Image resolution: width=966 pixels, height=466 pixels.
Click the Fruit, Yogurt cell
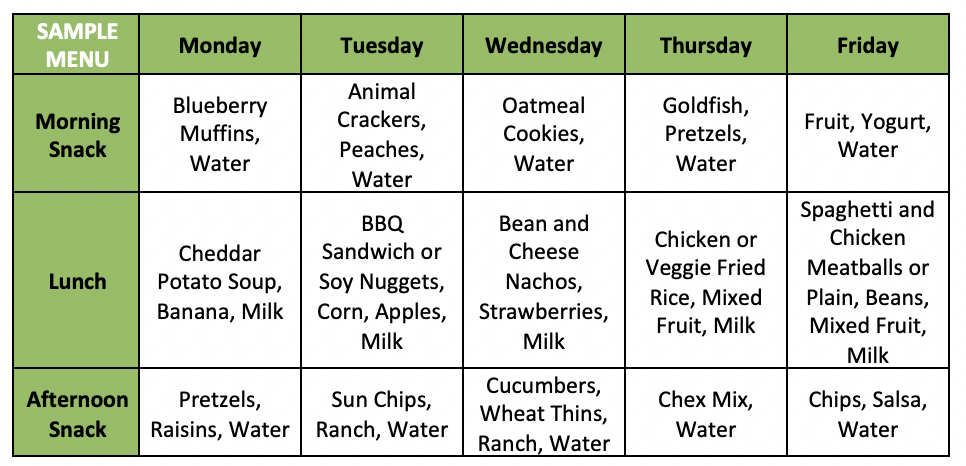(x=868, y=135)
